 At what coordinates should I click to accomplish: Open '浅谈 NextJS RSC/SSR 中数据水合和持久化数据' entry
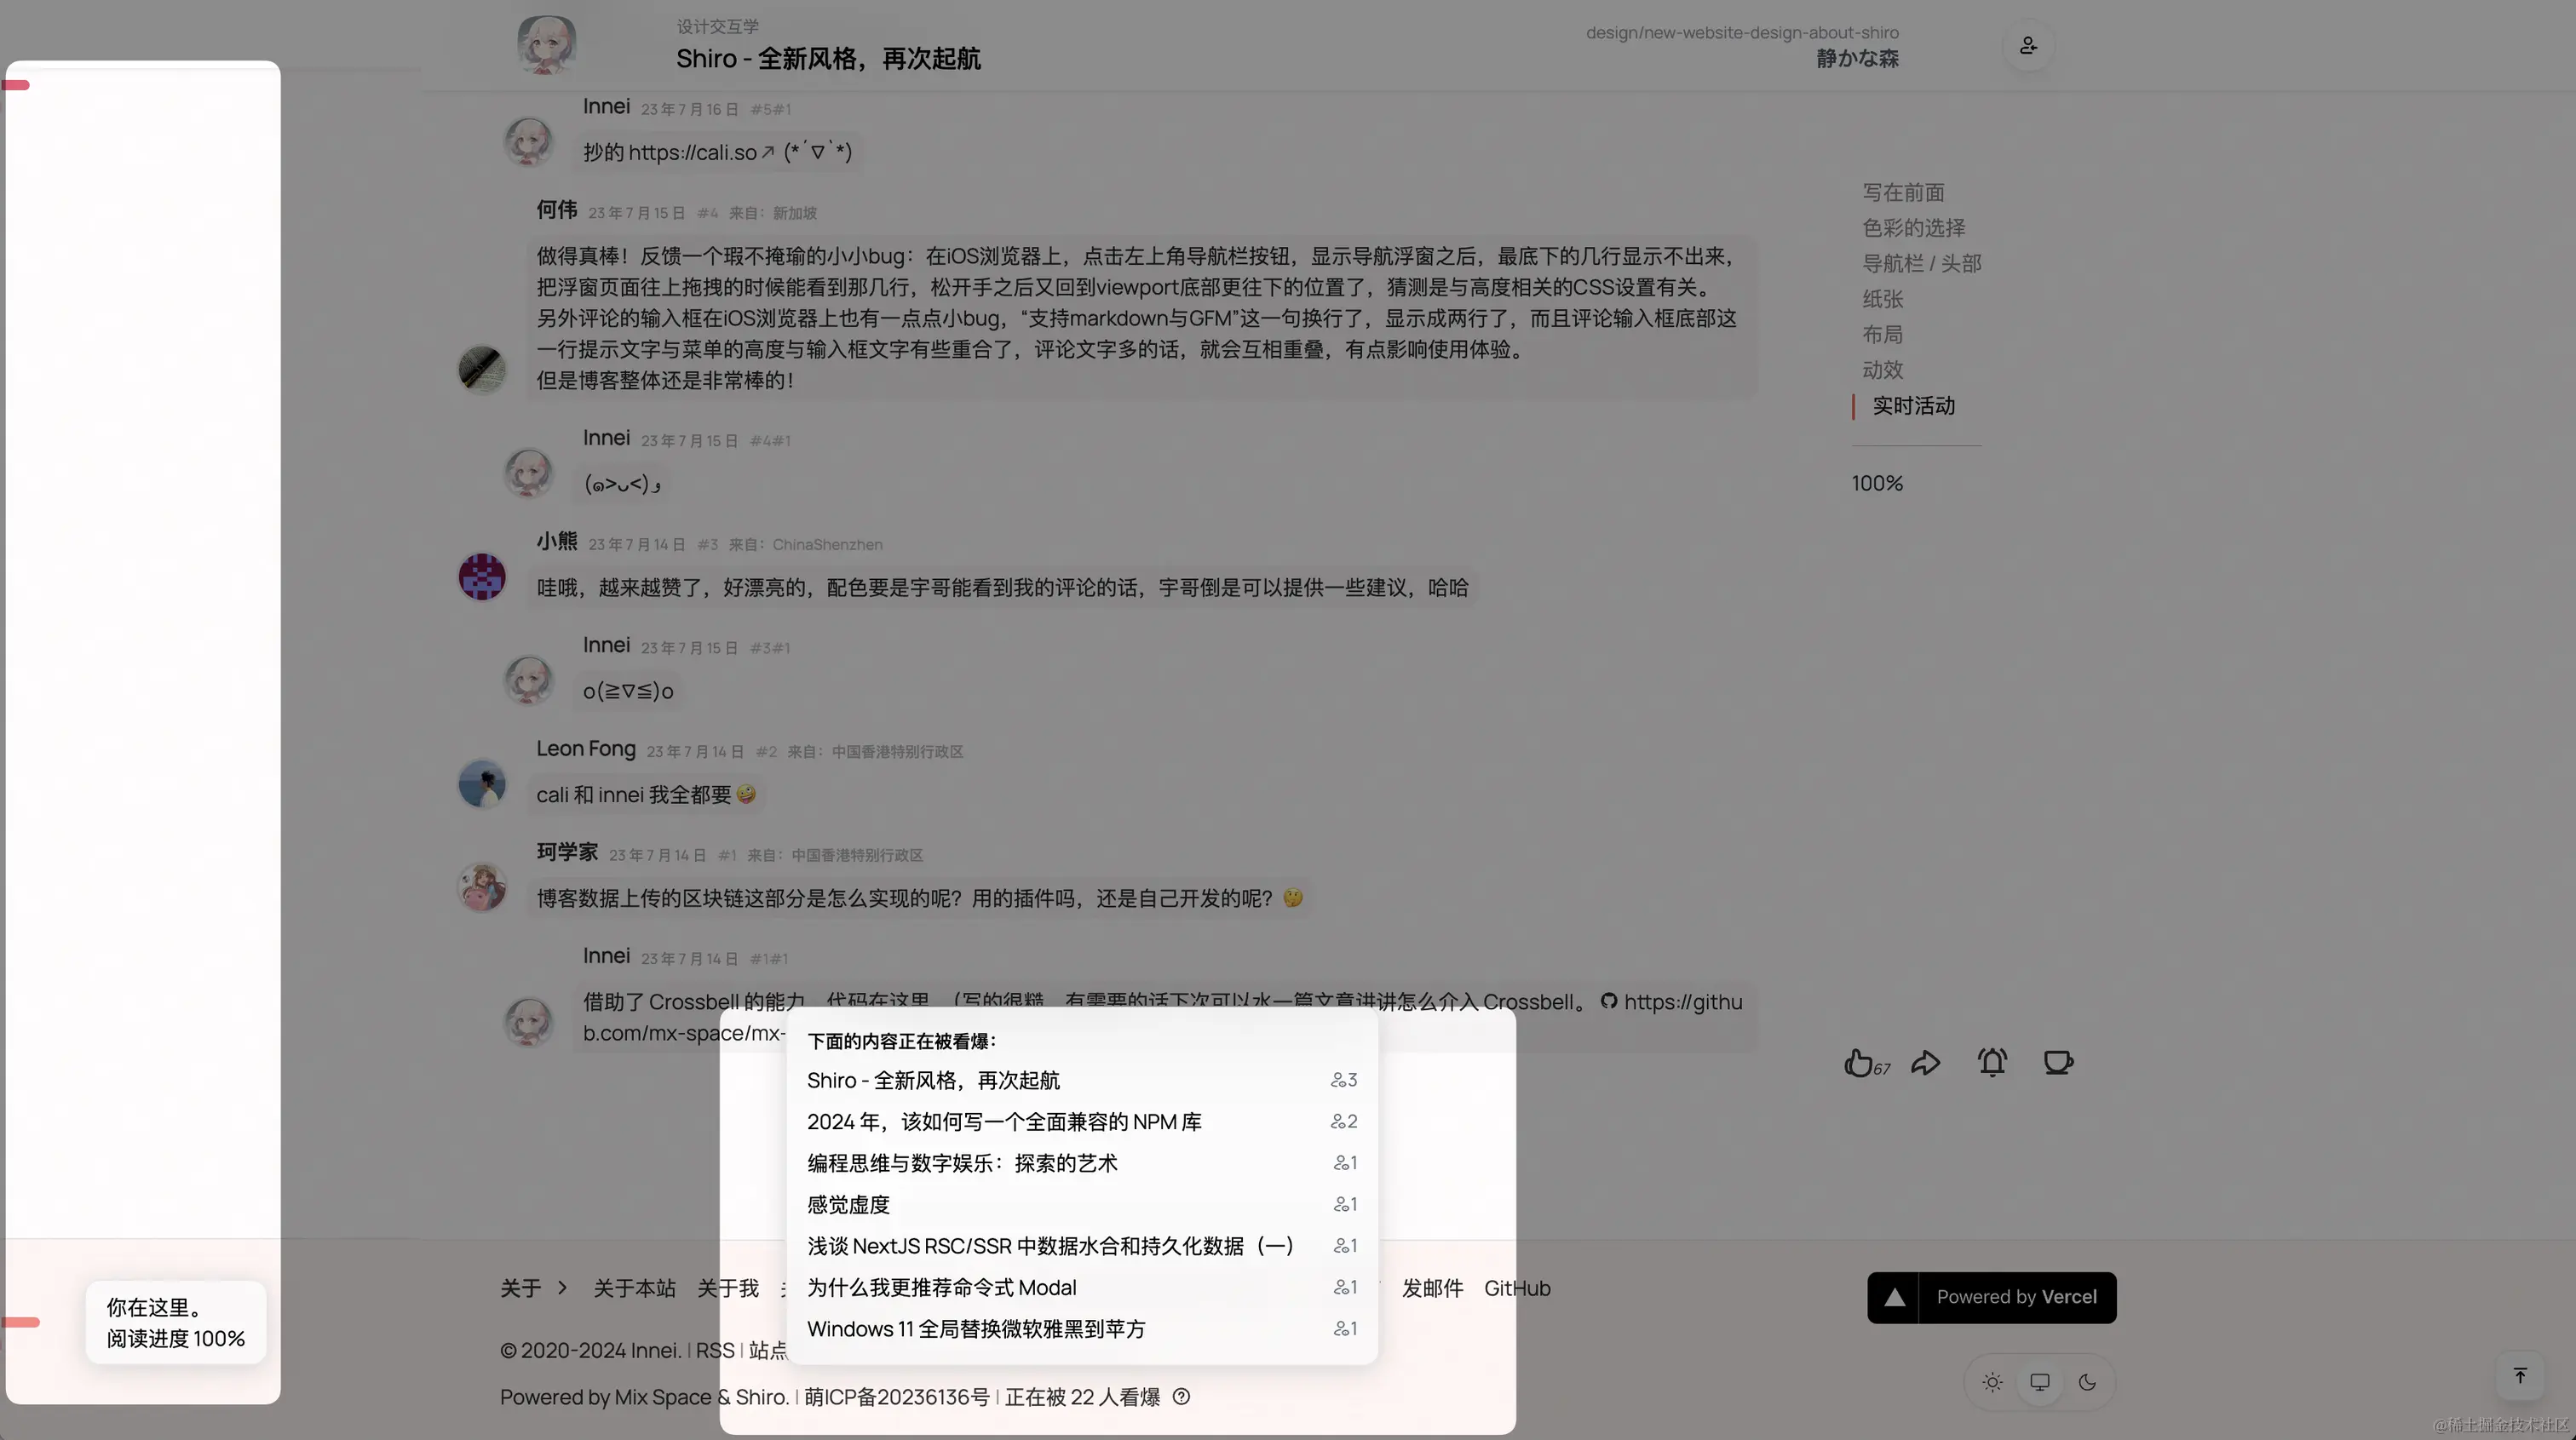pos(1081,1246)
